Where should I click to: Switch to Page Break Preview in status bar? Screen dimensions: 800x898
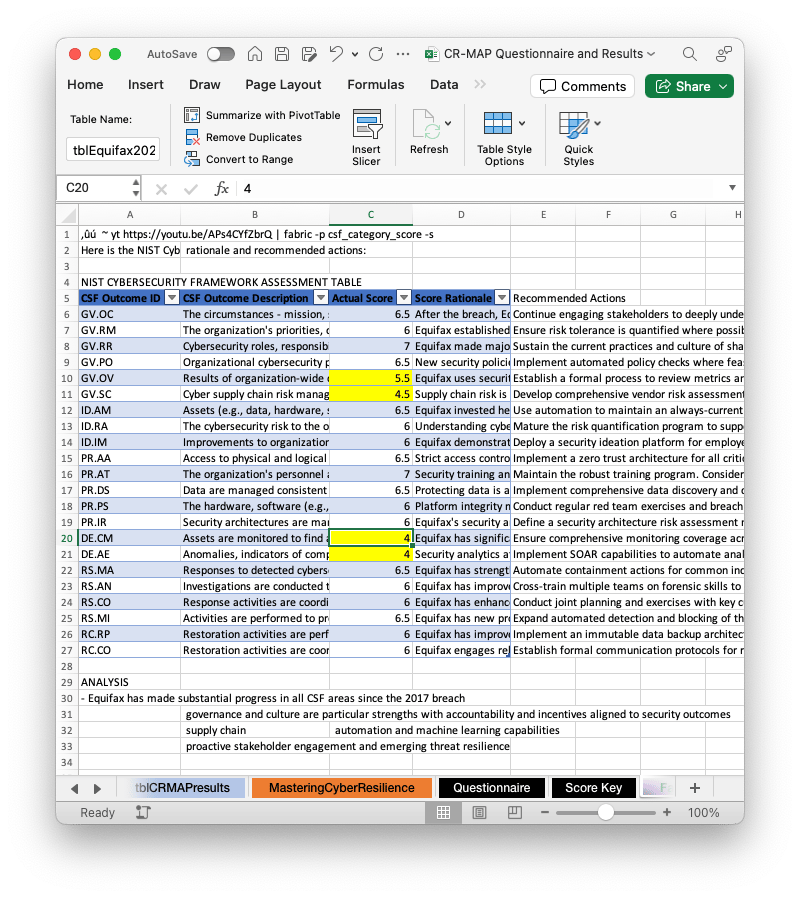point(515,812)
